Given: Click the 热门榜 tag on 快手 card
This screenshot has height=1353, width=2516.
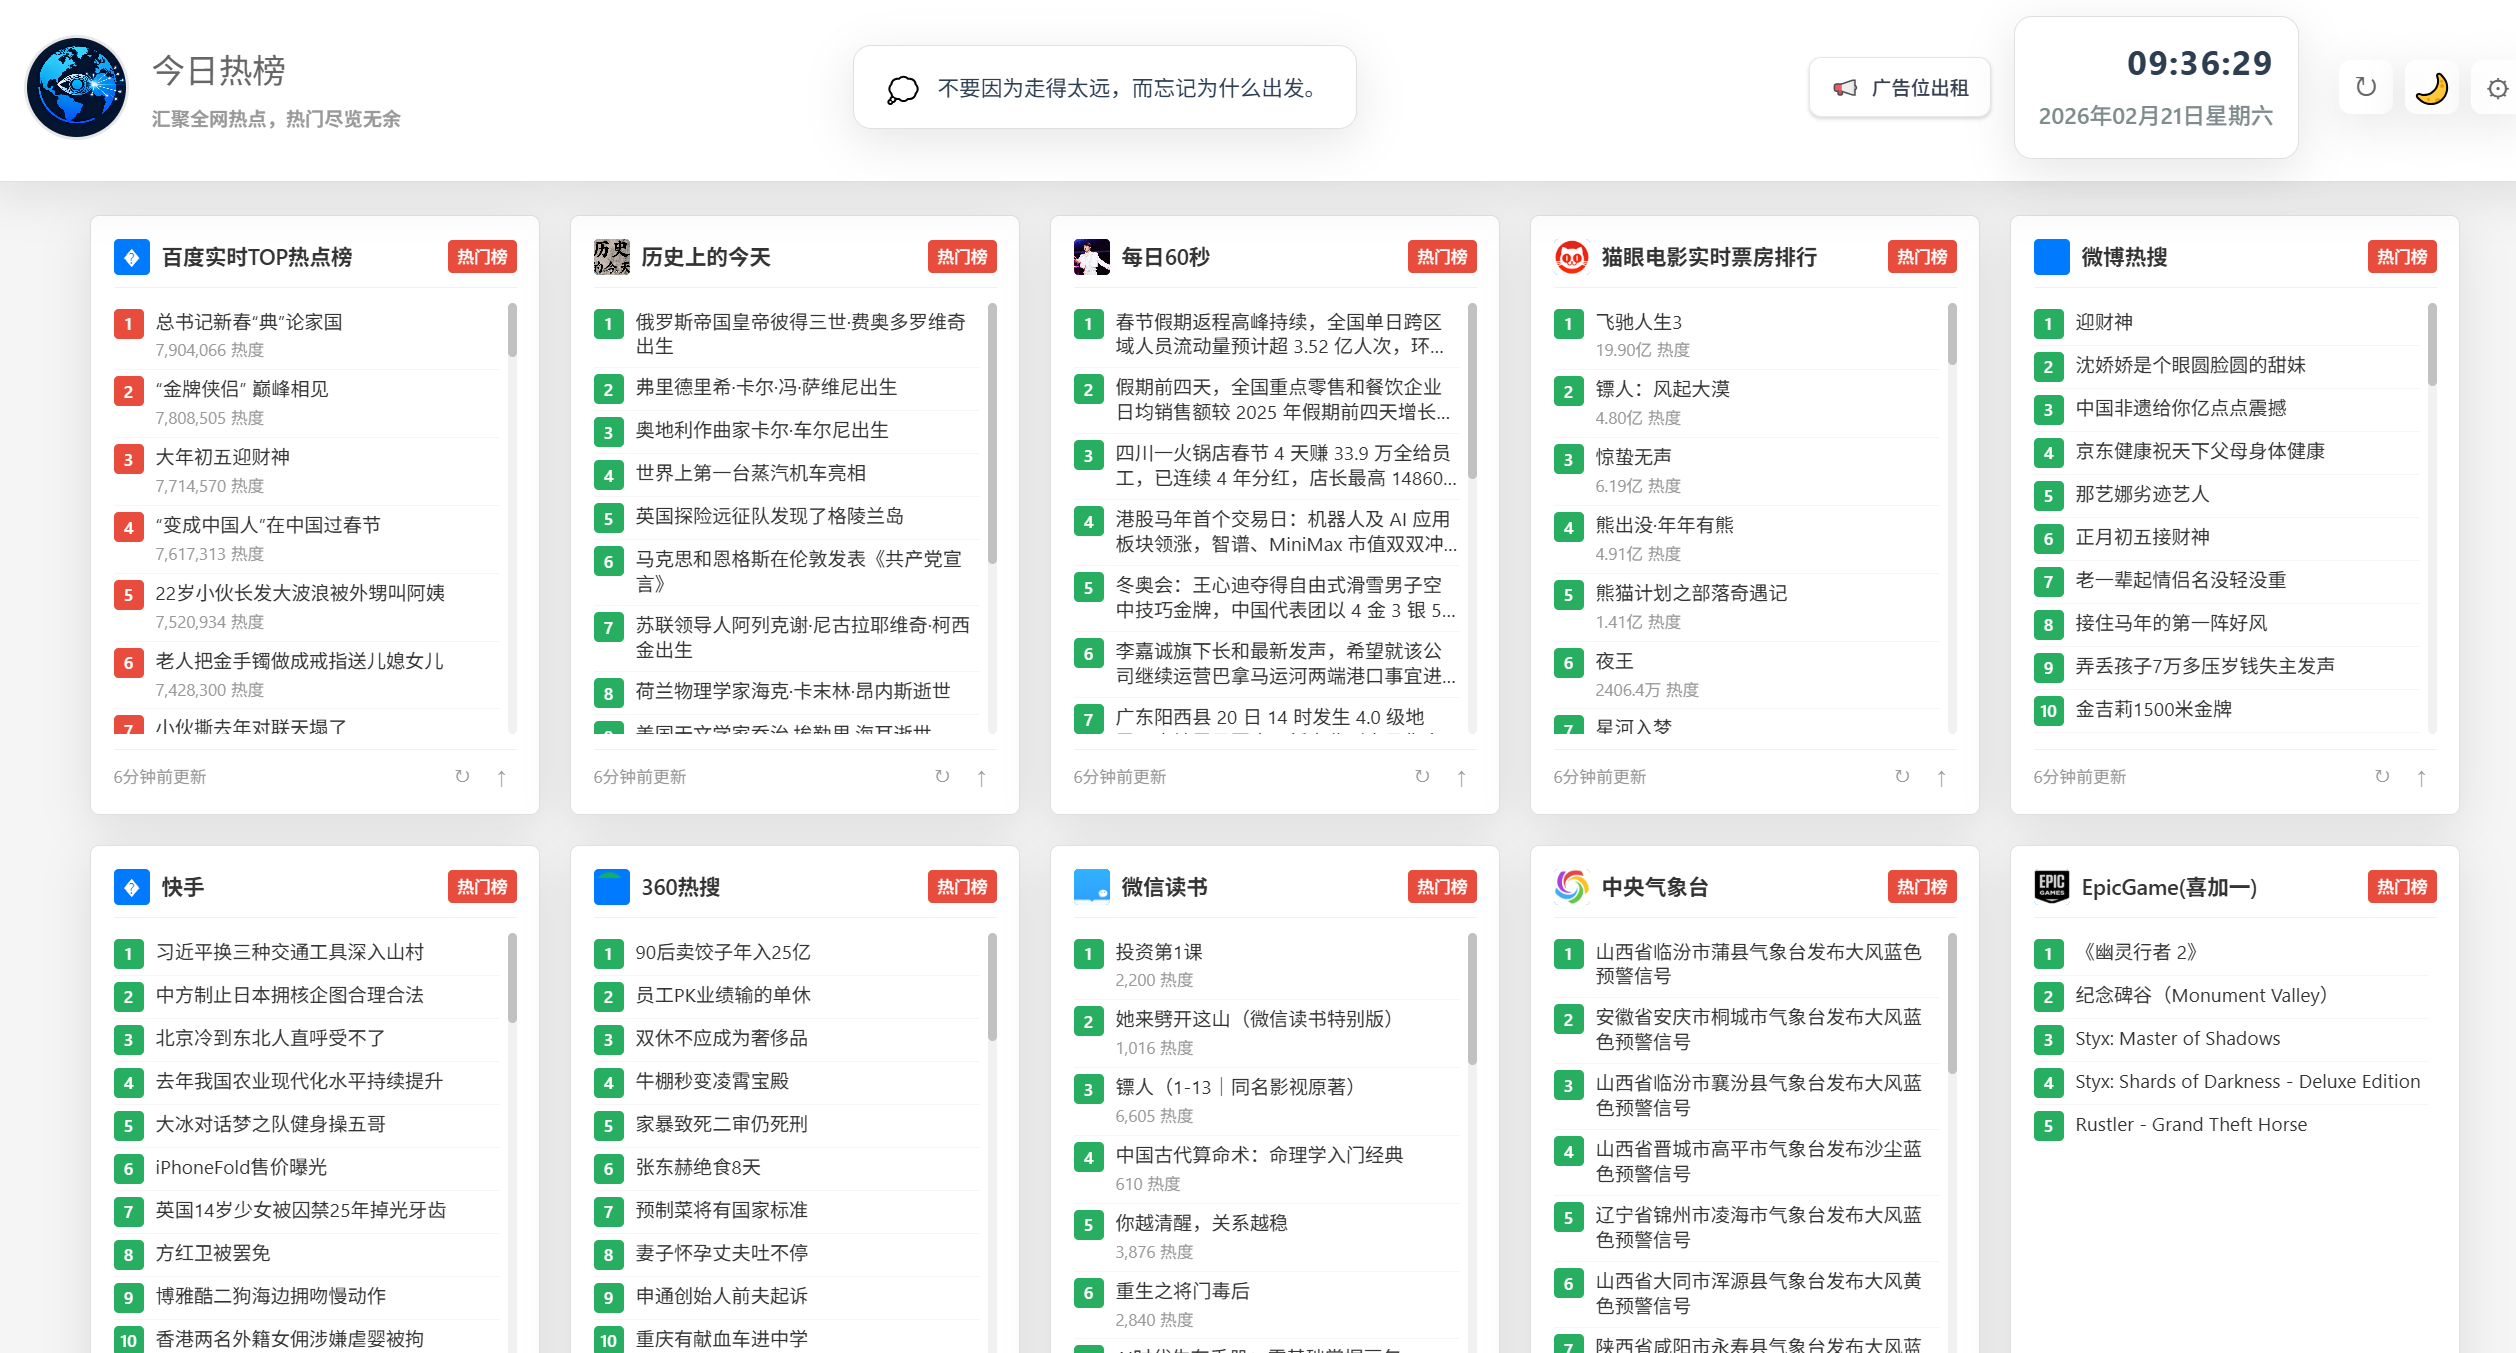Looking at the screenshot, I should pyautogui.click(x=482, y=886).
